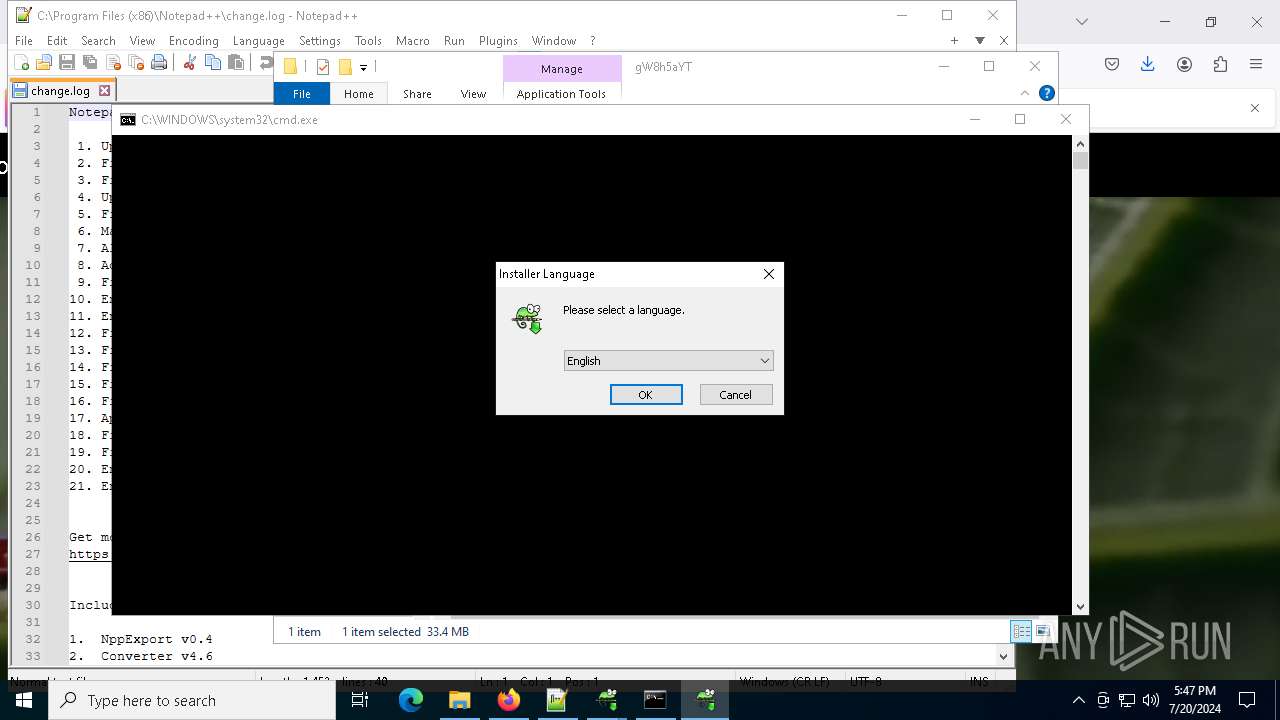Click the cmd scrollbar down arrow

(1080, 606)
